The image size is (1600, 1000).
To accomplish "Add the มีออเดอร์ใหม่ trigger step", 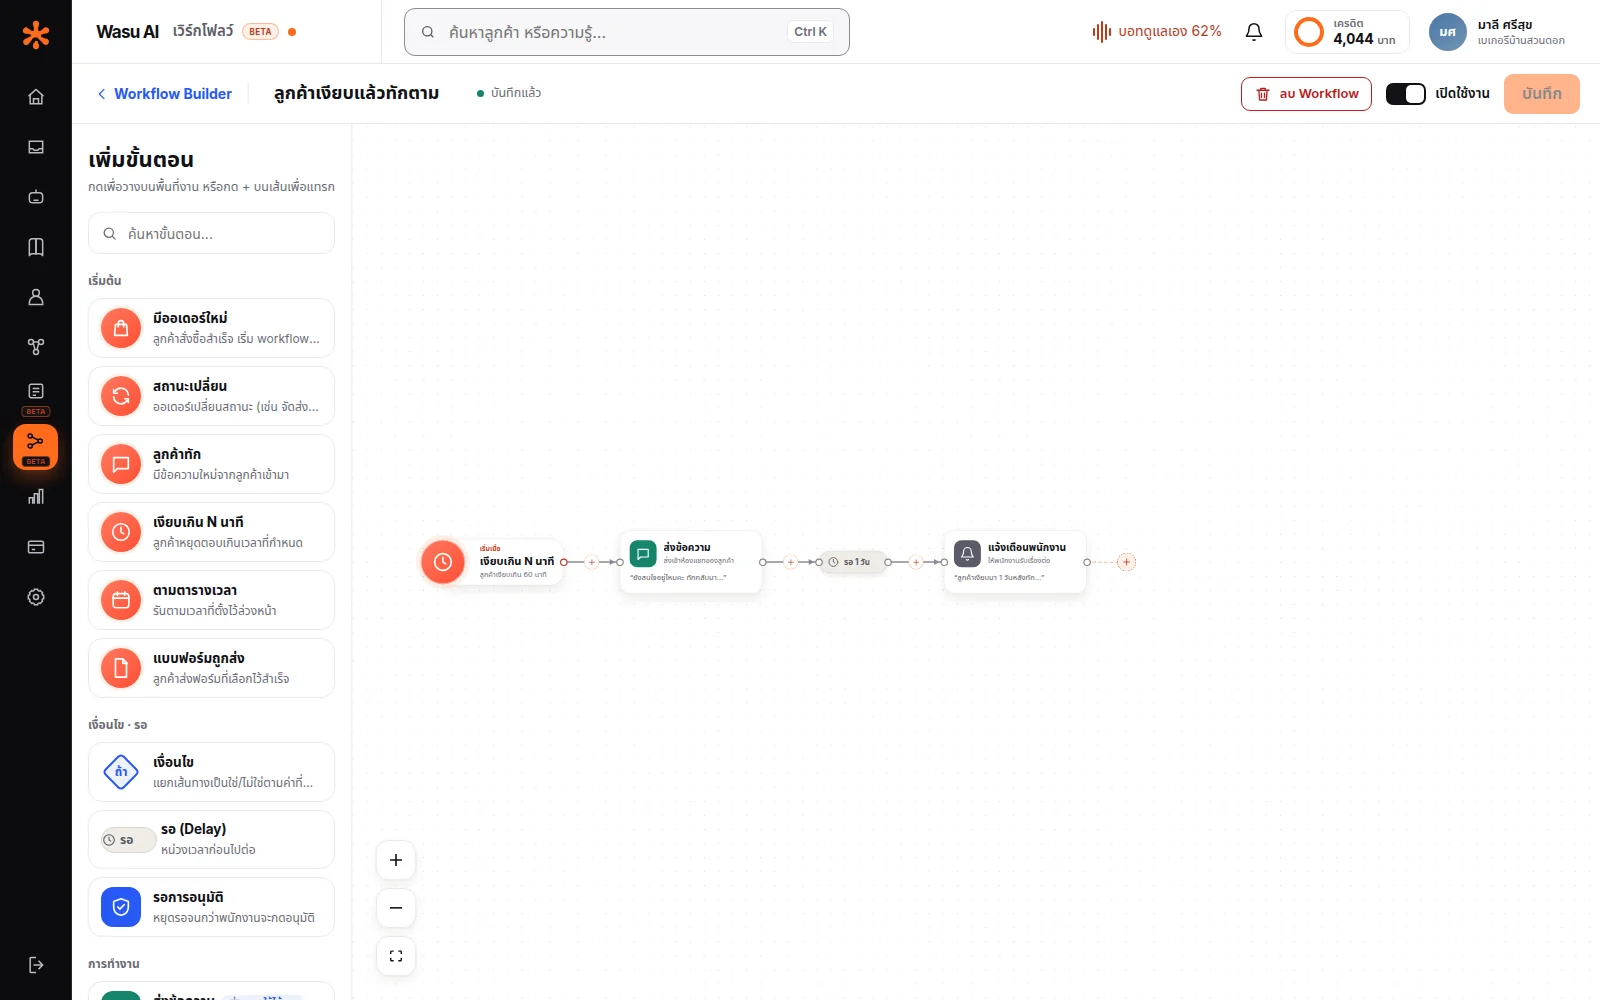I will point(211,328).
